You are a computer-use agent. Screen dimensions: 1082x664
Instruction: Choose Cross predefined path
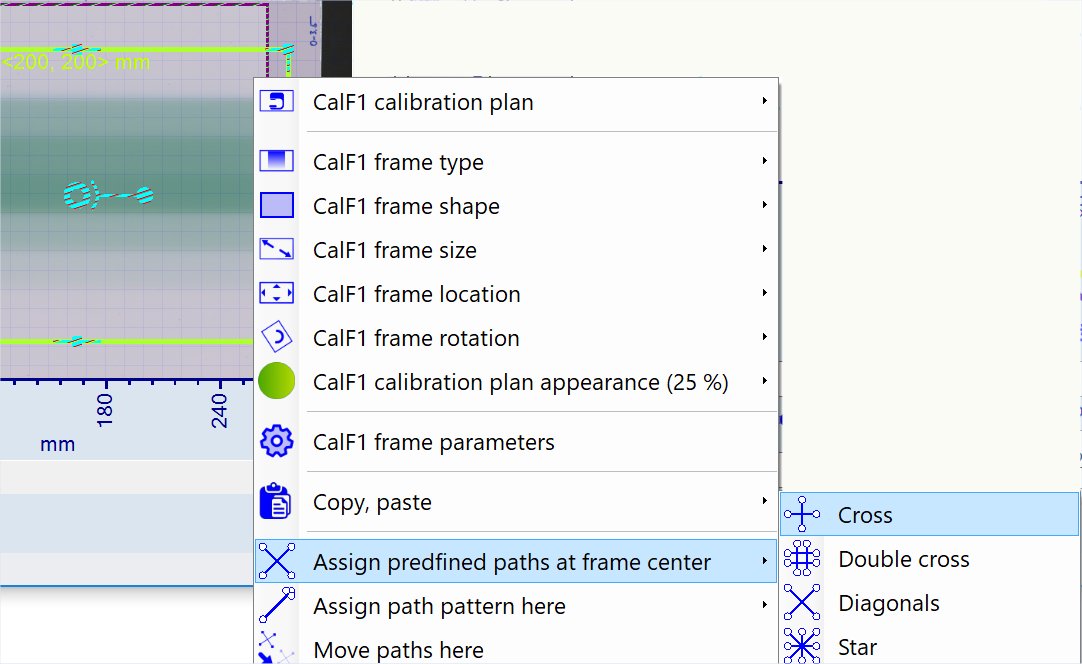[x=865, y=515]
